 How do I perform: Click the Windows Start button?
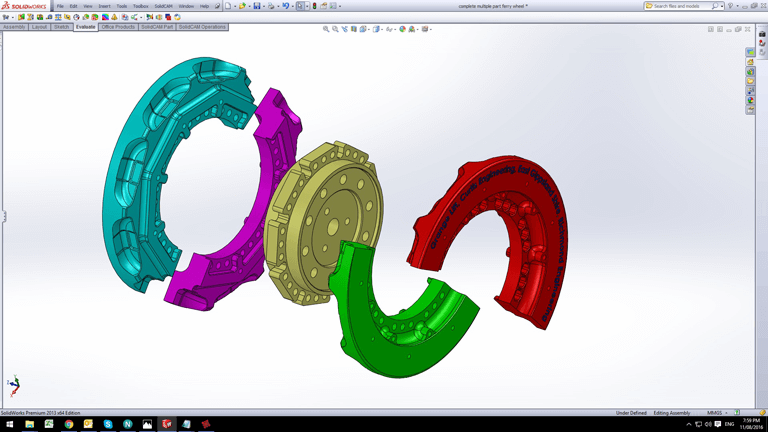[10, 424]
